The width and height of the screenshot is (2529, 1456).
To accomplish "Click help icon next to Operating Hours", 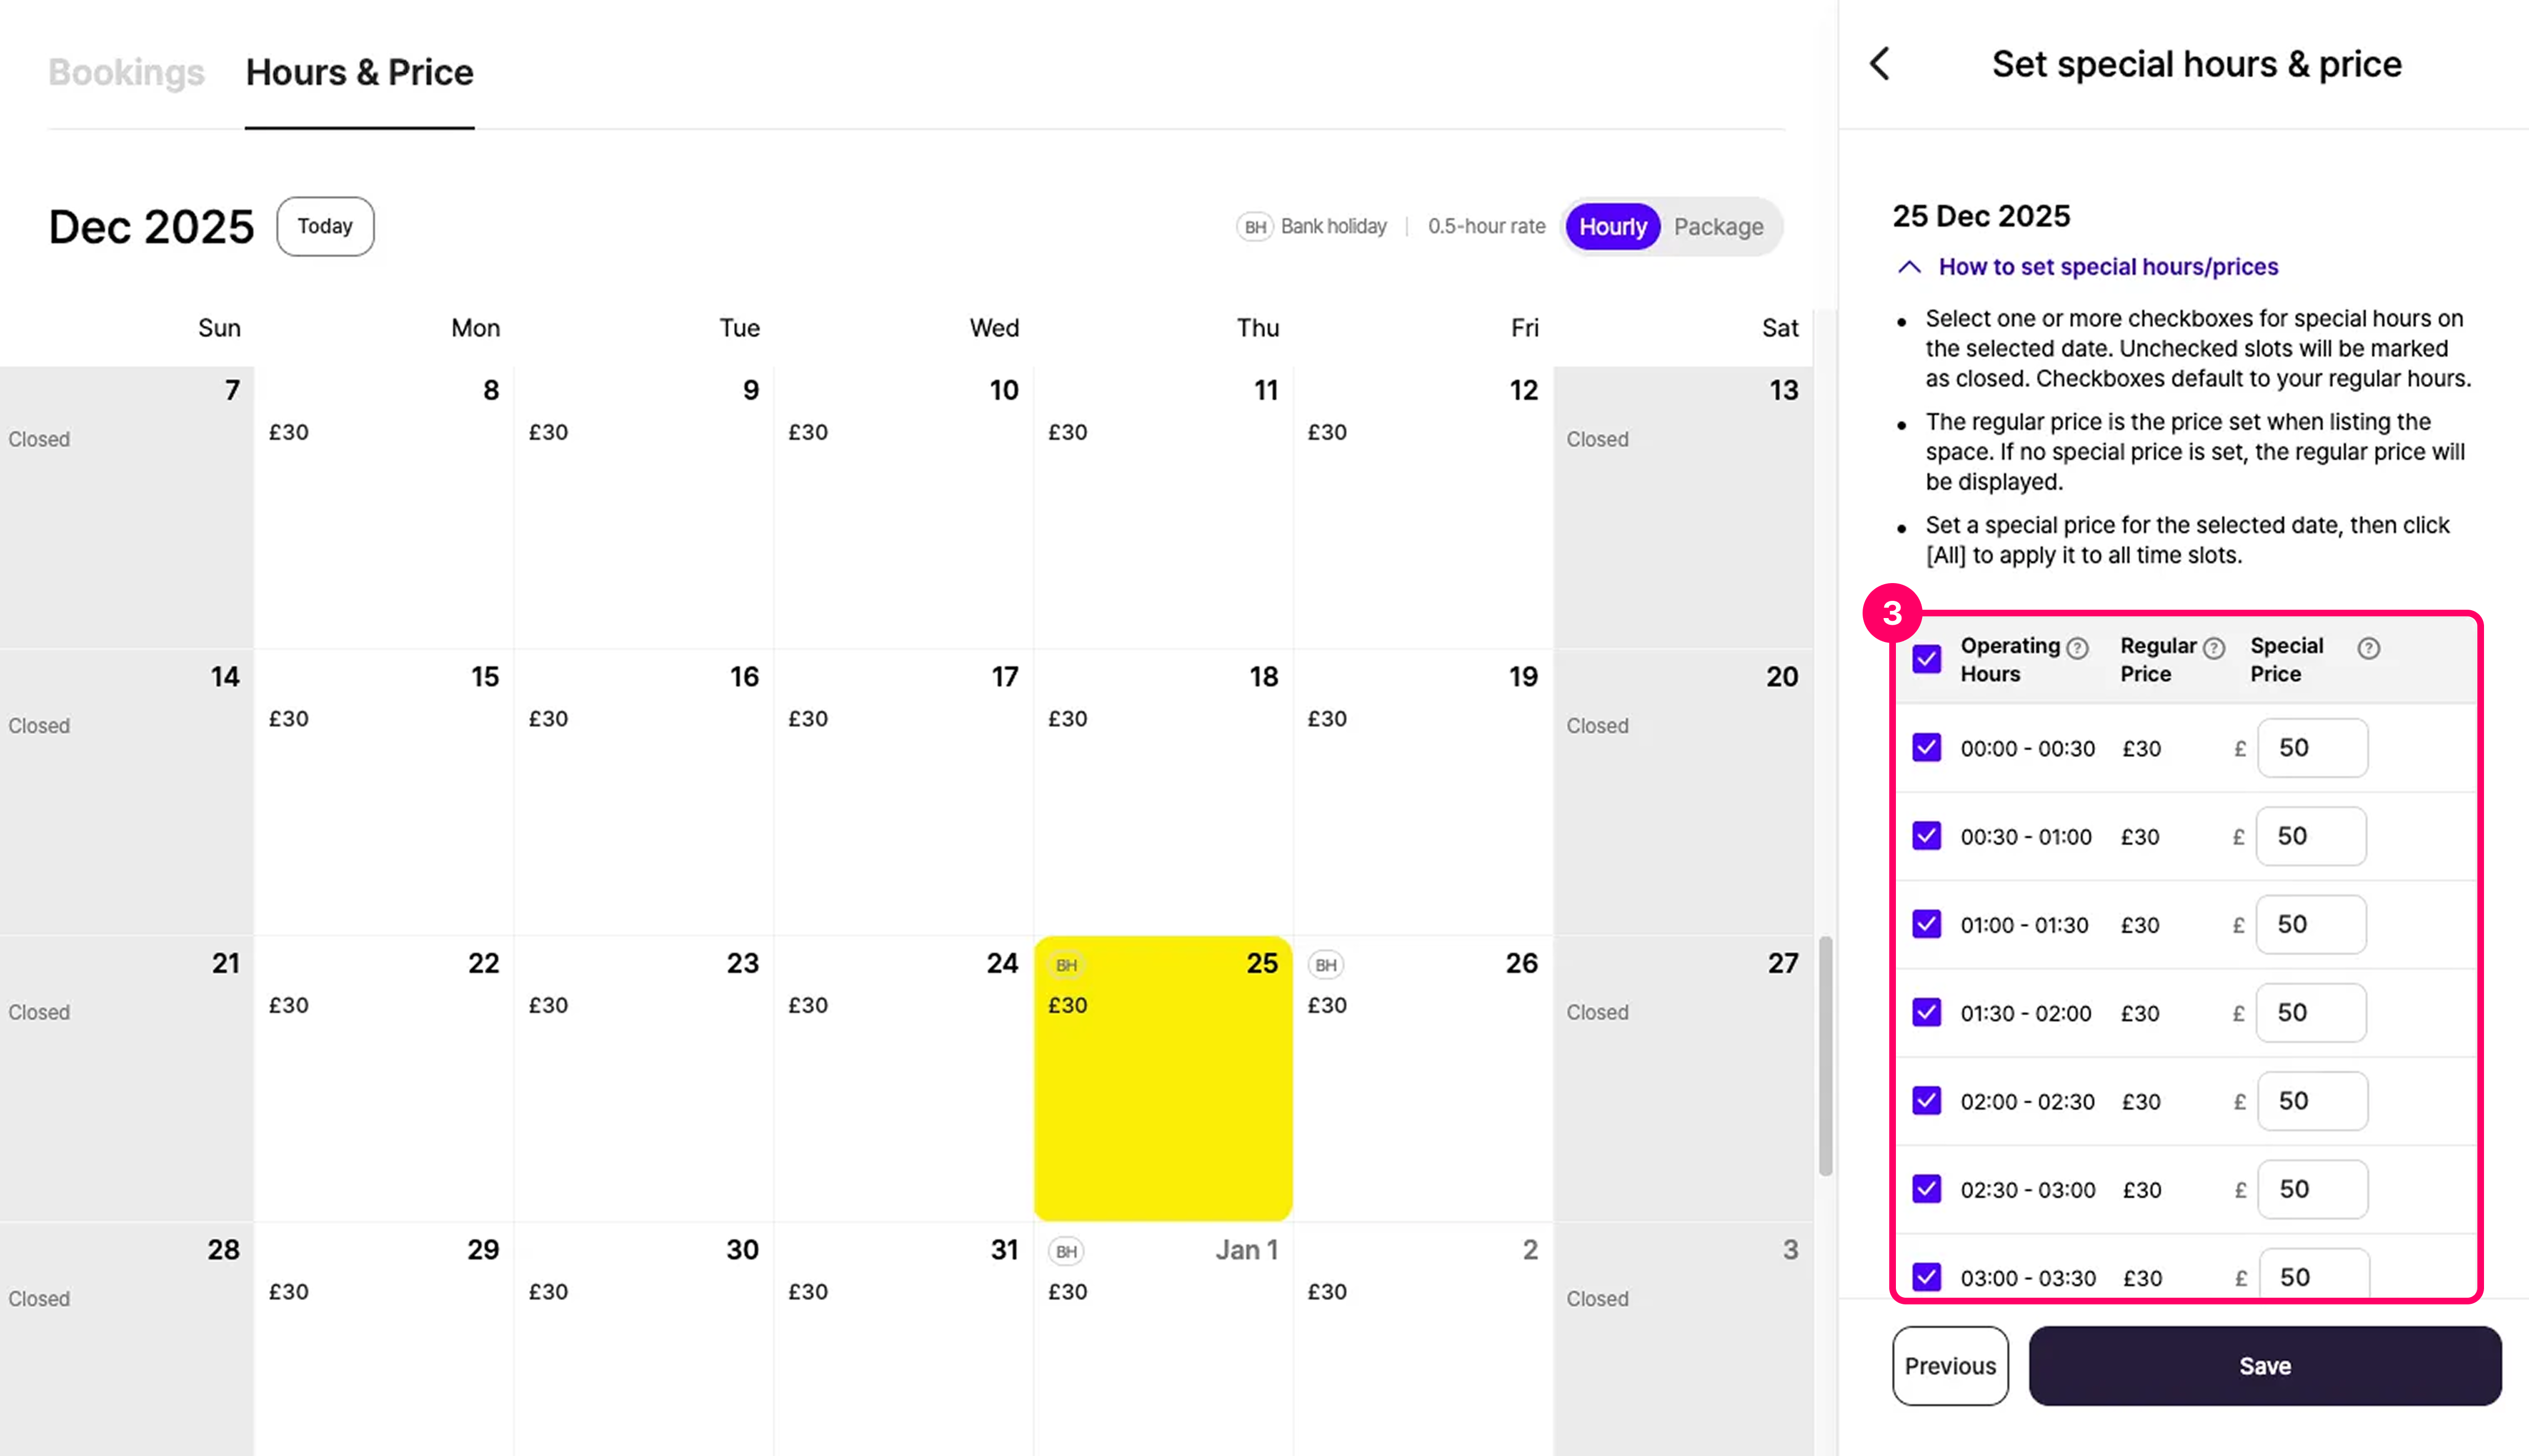I will click(x=2077, y=648).
